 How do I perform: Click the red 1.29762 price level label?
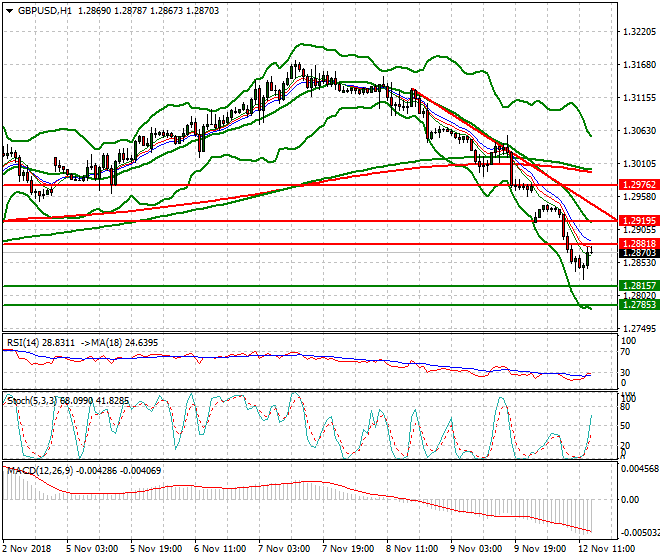click(x=639, y=184)
